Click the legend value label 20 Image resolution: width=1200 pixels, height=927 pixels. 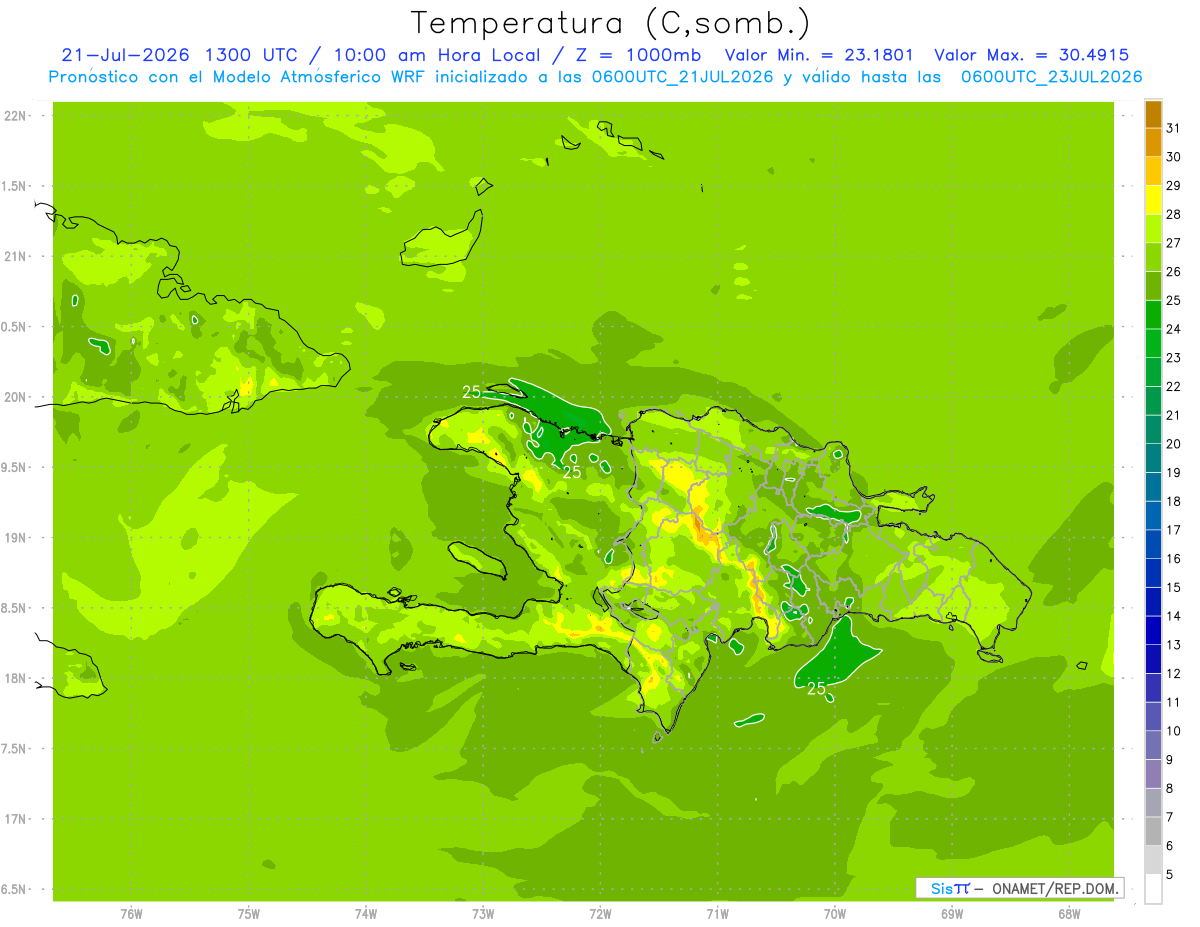tap(1173, 444)
